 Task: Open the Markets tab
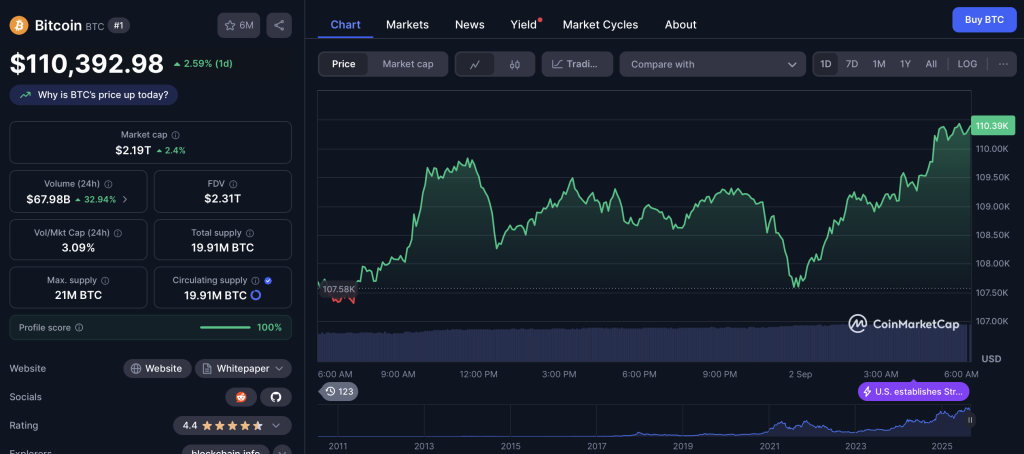point(408,25)
